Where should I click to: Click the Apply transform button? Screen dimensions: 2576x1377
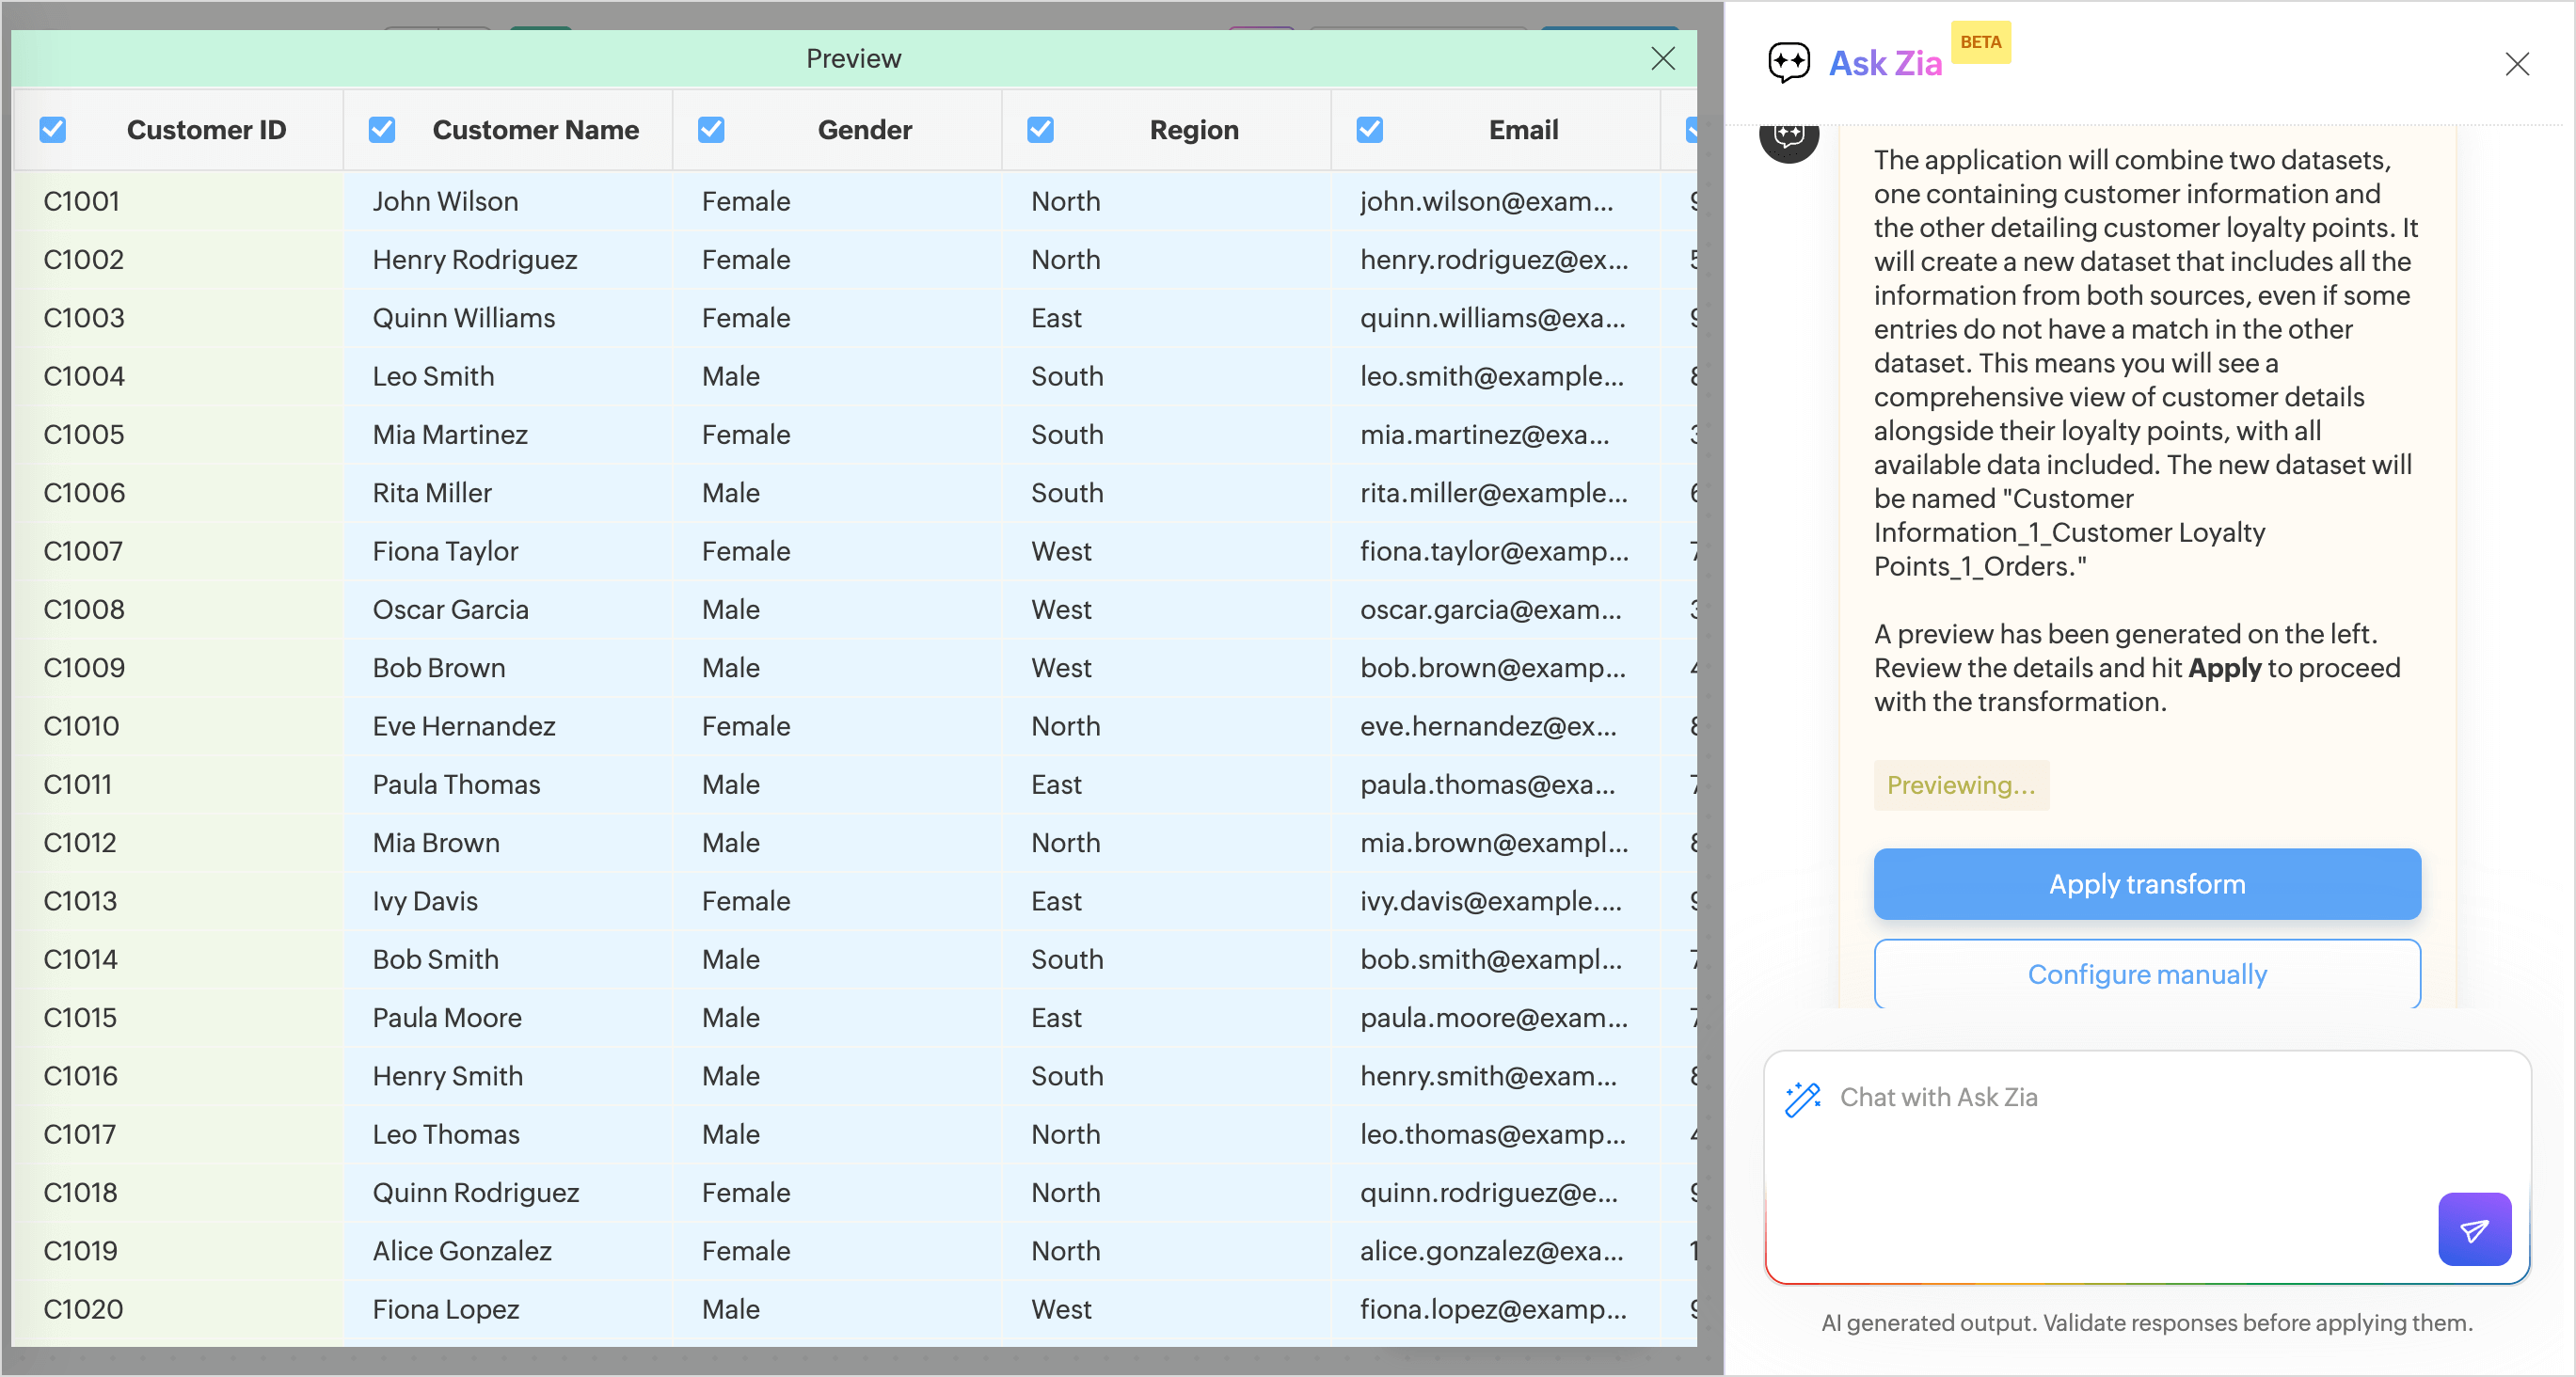coord(2146,884)
